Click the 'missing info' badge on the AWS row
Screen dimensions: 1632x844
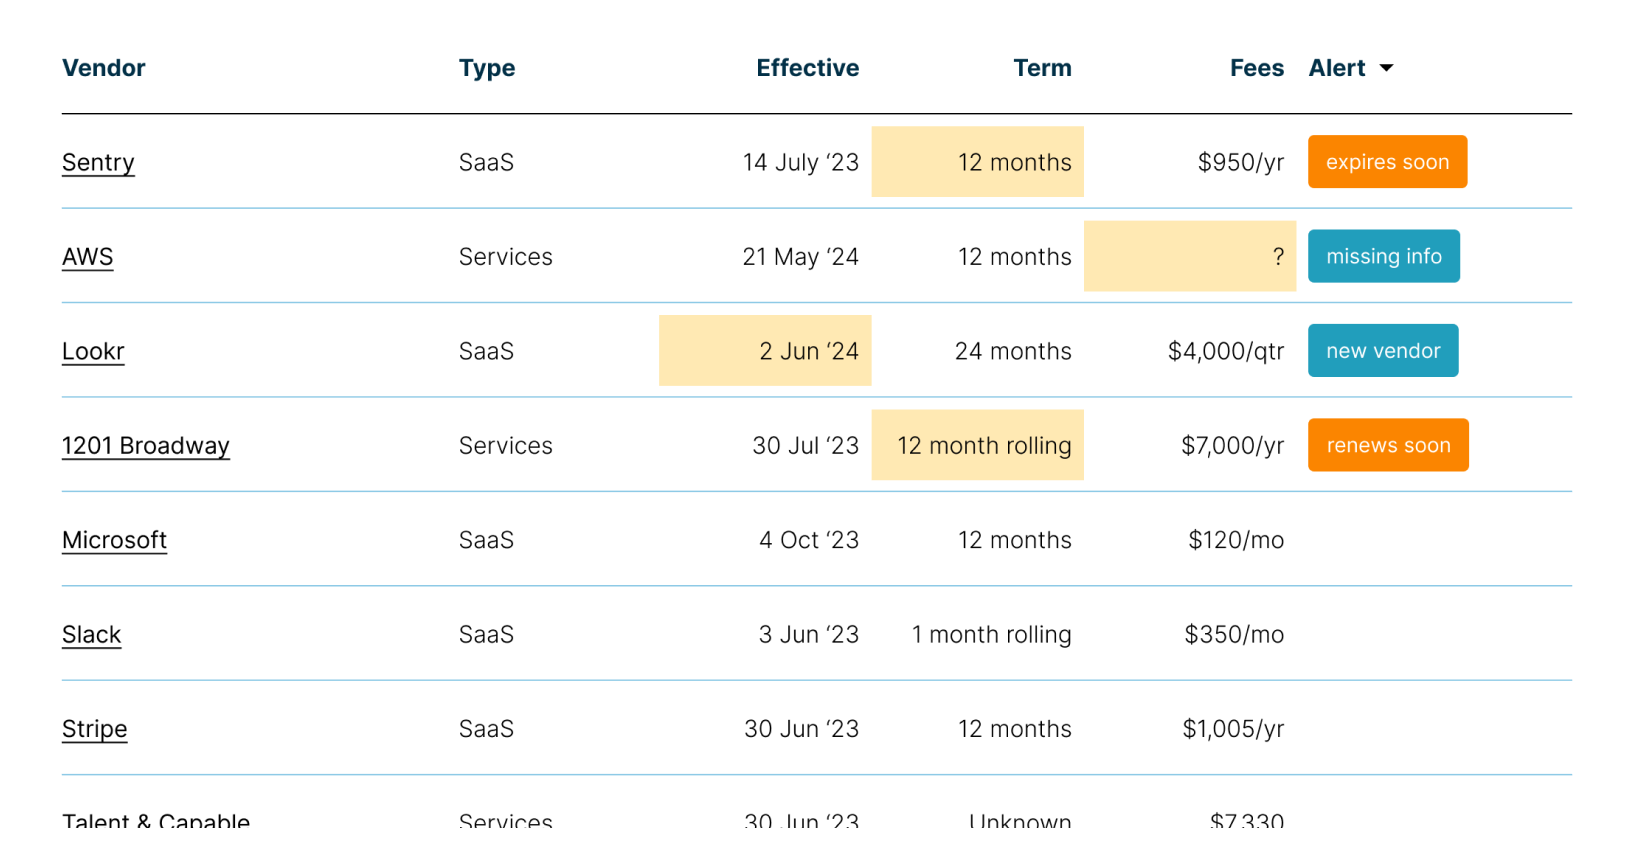1384,256
